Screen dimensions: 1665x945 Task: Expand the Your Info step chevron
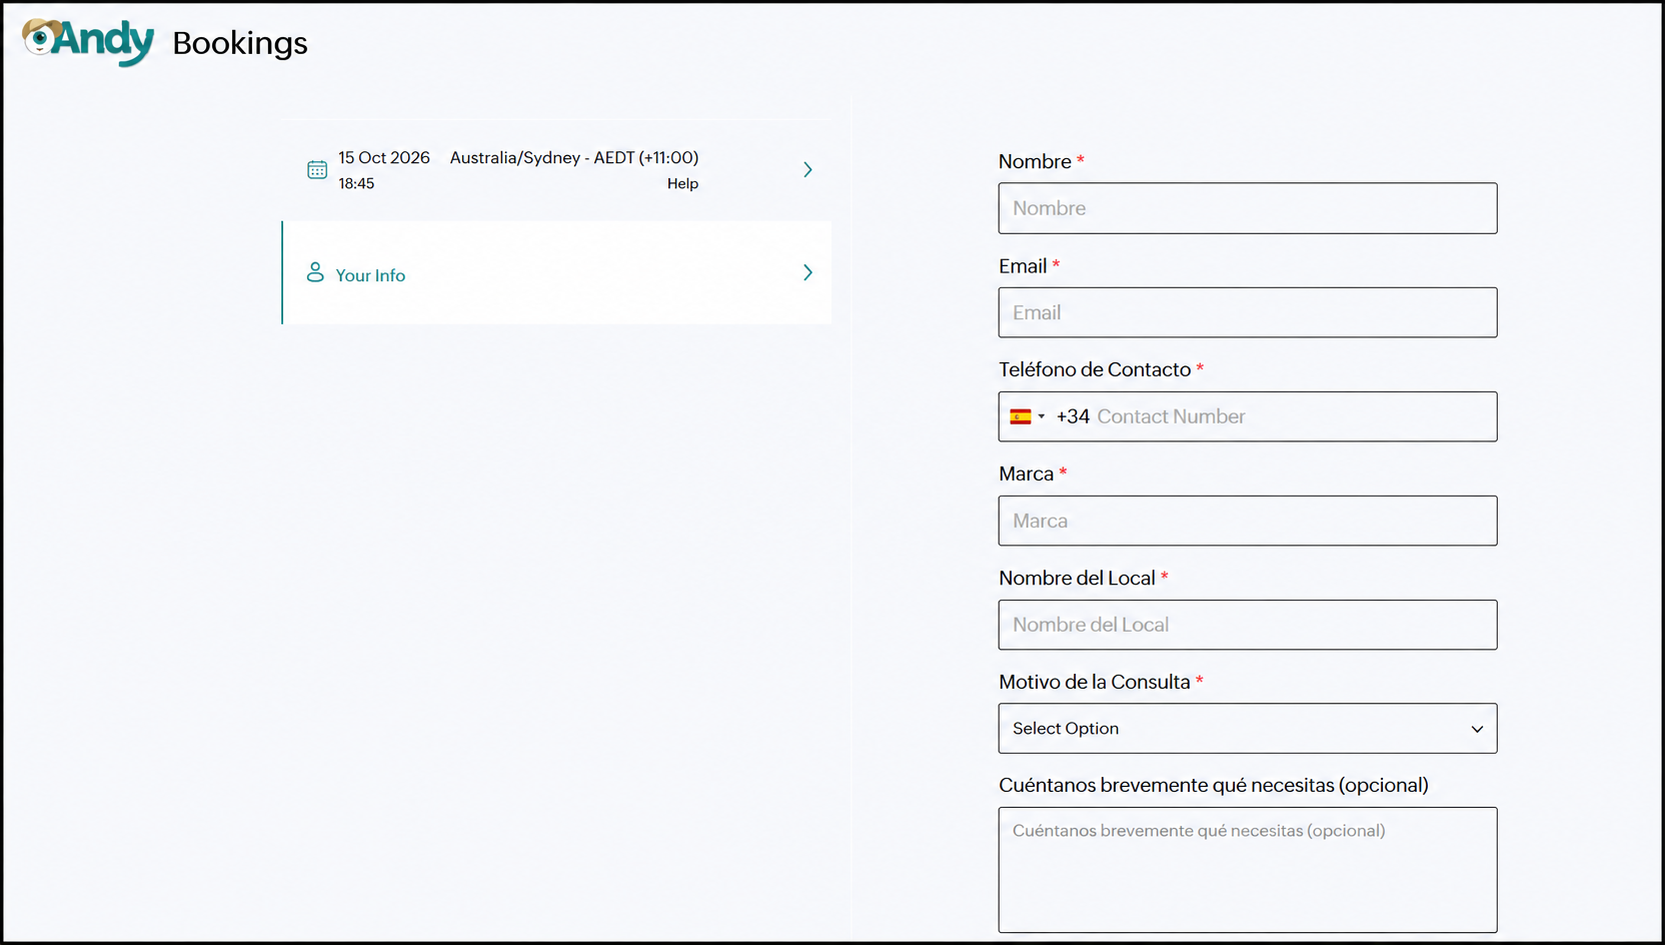point(808,273)
